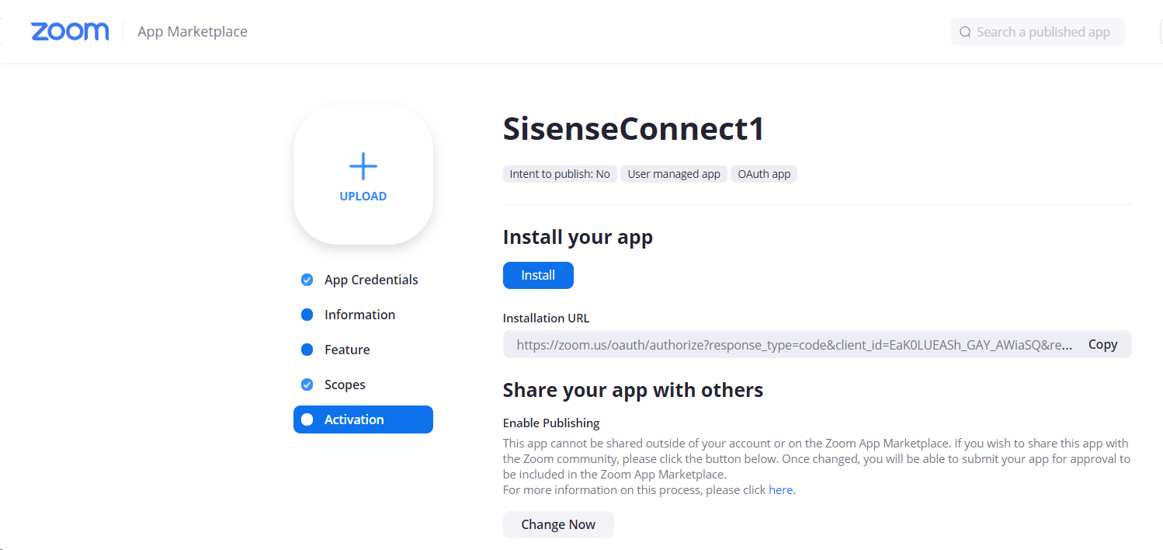
Task: Click the Install button
Action: pyautogui.click(x=538, y=275)
